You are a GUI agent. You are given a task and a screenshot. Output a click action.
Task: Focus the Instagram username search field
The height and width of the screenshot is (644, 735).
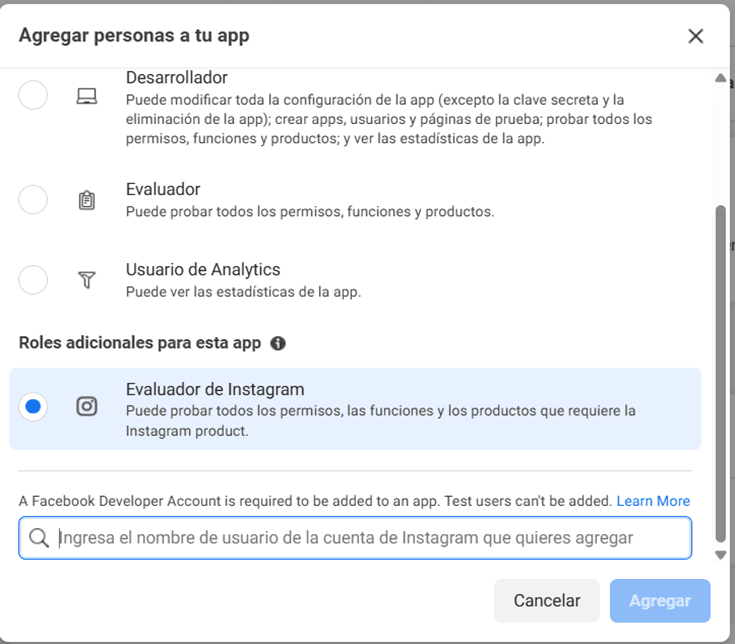pyautogui.click(x=355, y=538)
